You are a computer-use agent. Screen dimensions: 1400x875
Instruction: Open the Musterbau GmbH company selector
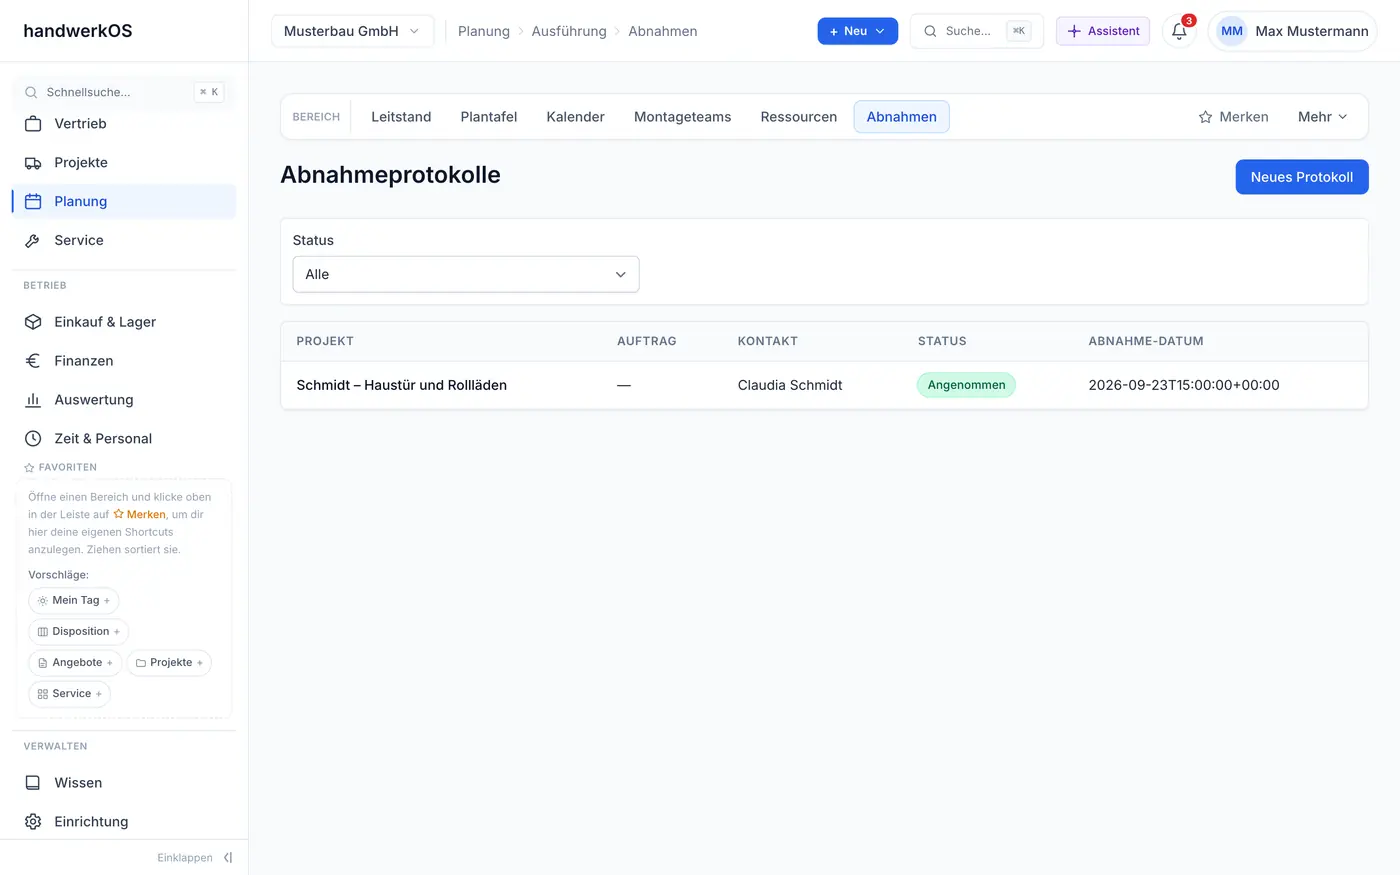[x=352, y=31]
